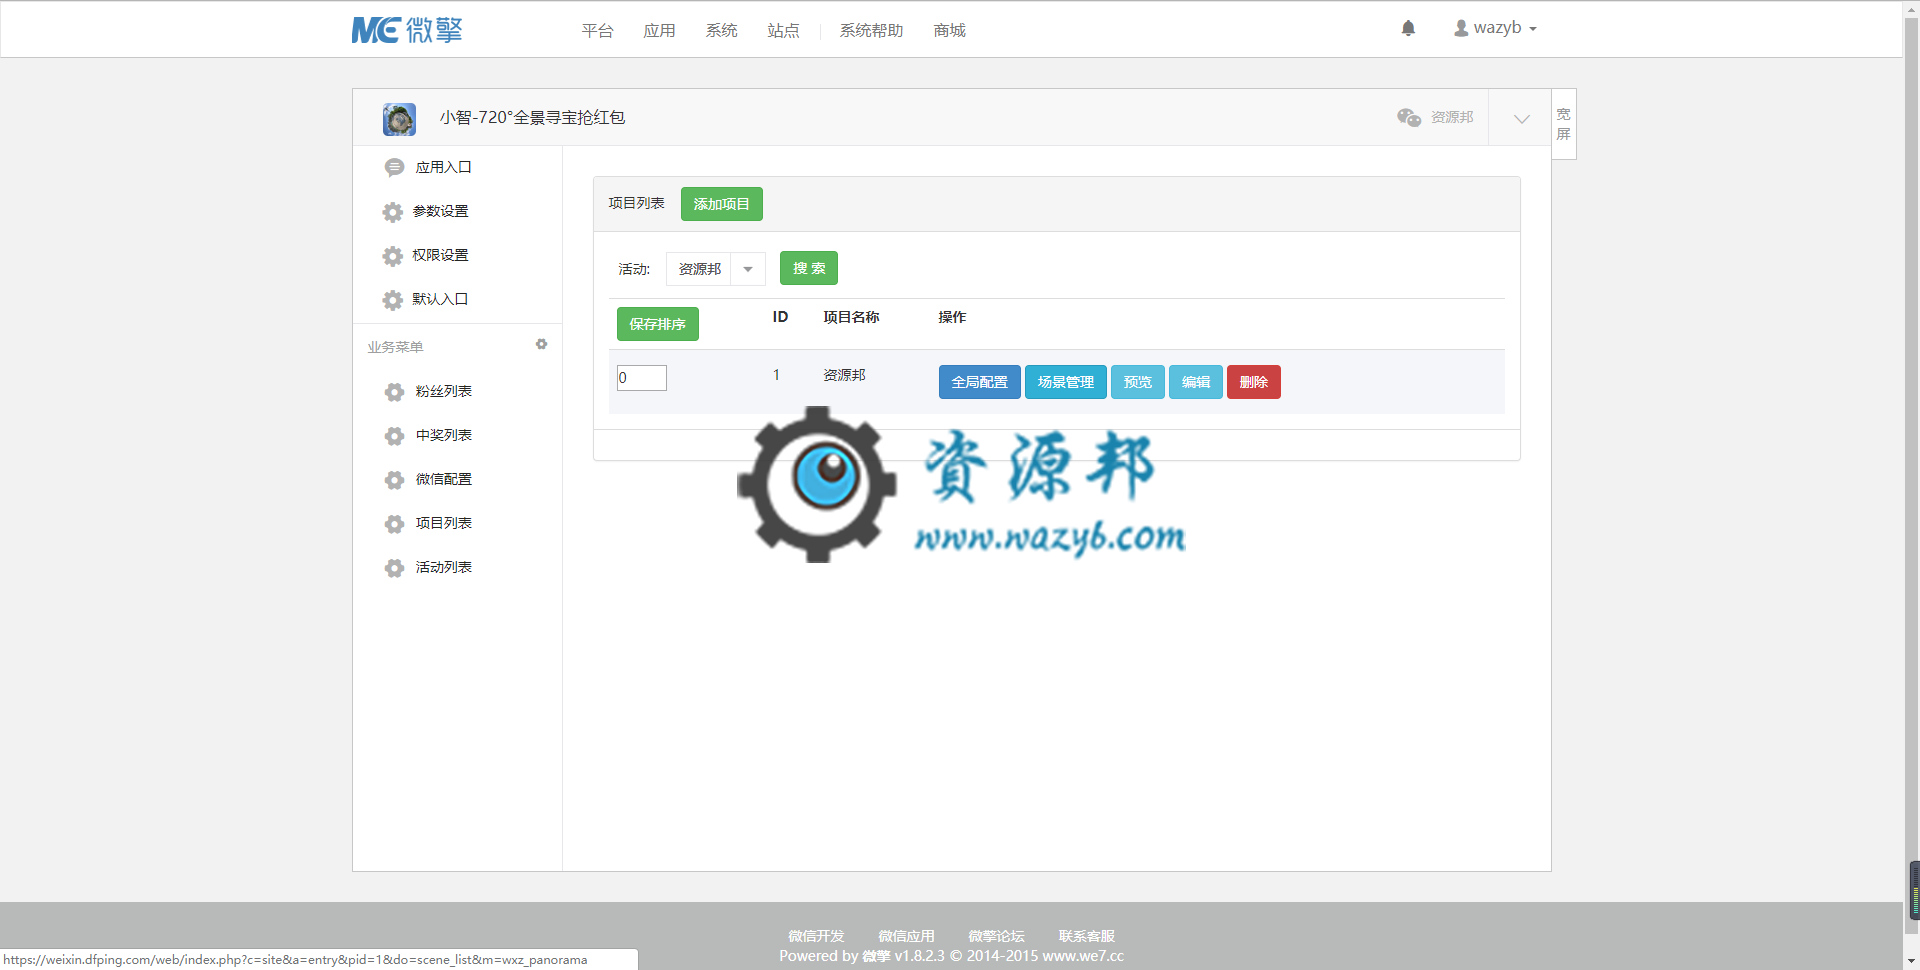The image size is (1920, 970).
Task: Go to 微信配置 page
Action: [x=443, y=479]
